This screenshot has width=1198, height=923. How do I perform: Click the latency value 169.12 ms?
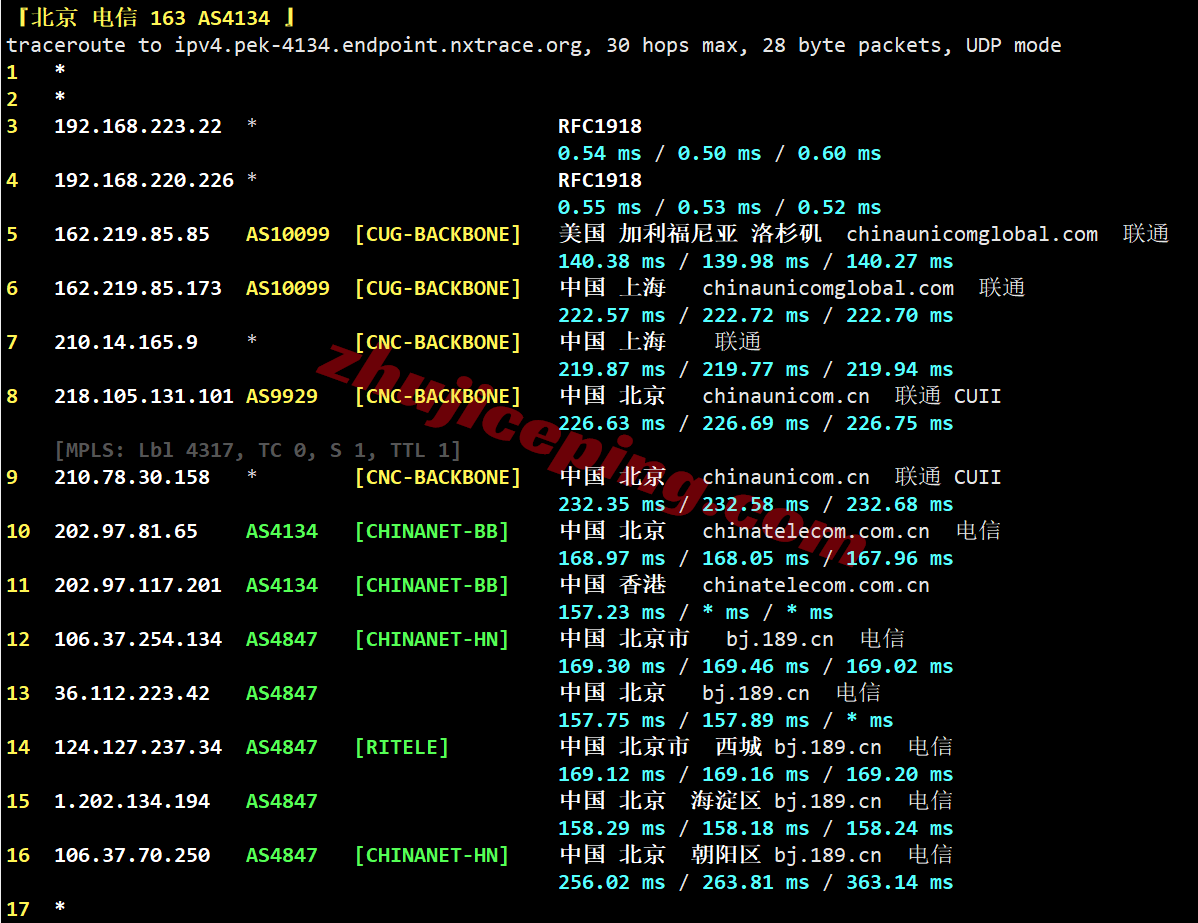point(612,775)
